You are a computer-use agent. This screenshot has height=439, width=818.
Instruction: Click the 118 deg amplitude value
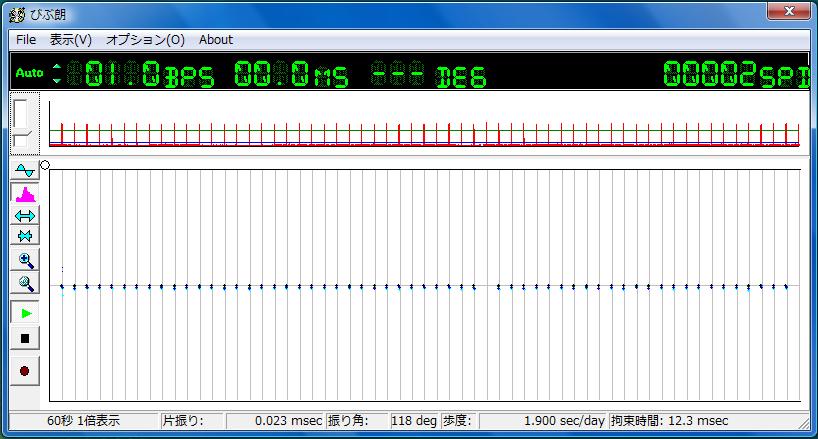tap(413, 421)
